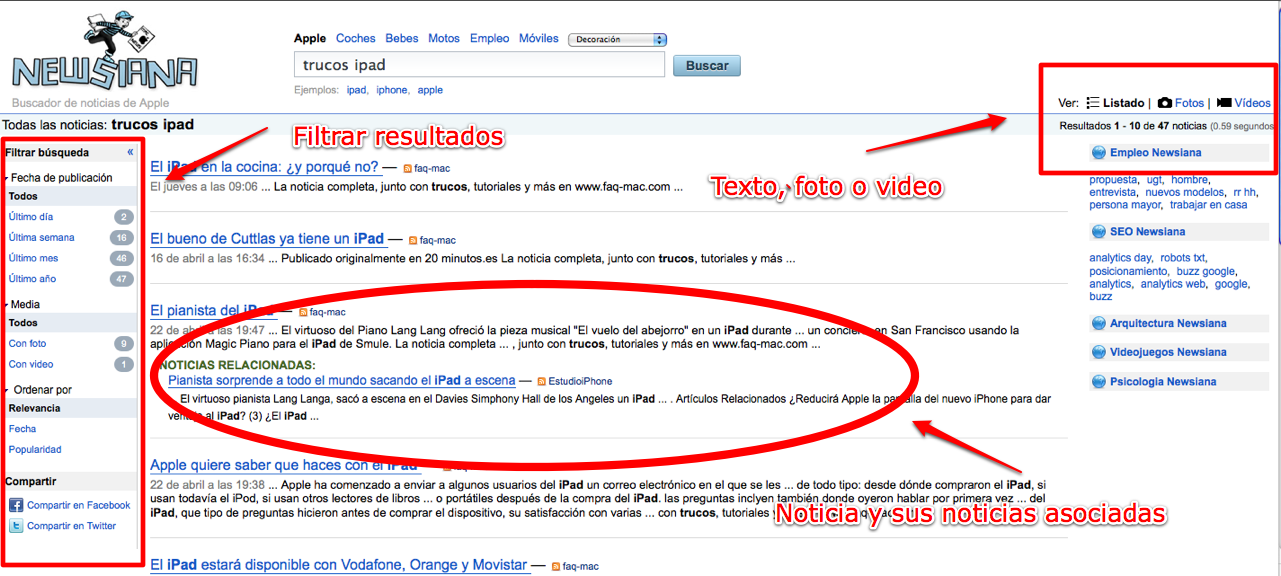Screen dimensions: 1281x576
Task: Collapse the Media filter section triangle
Action: pyautogui.click(x=7, y=304)
